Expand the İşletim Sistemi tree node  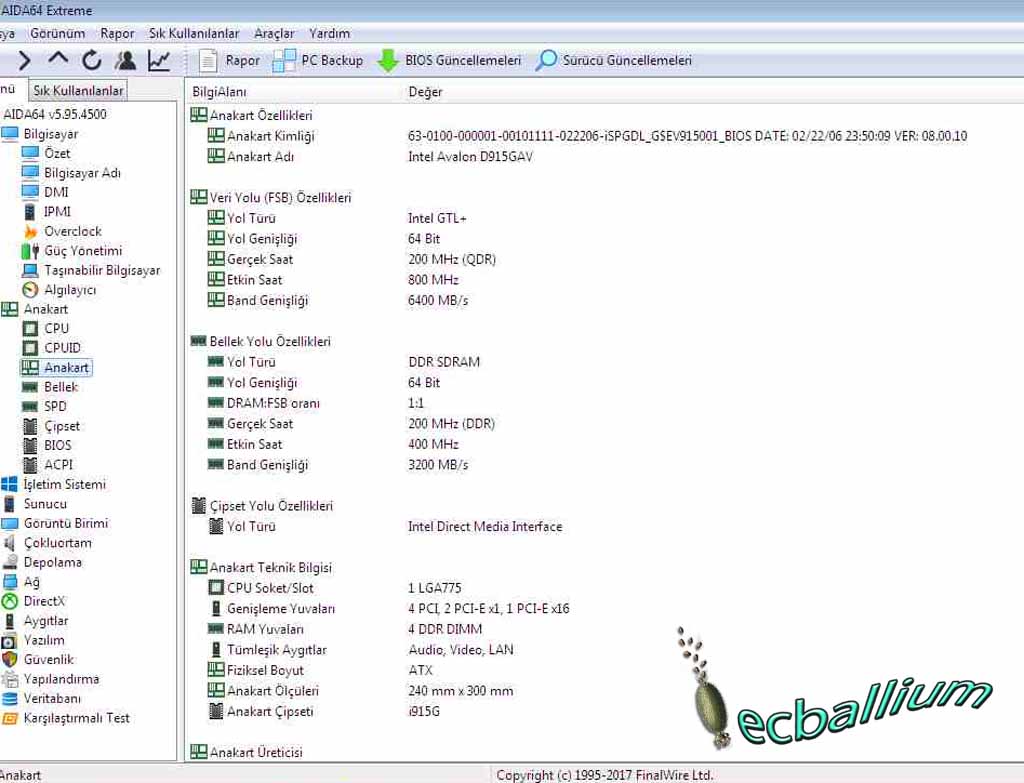click(64, 484)
